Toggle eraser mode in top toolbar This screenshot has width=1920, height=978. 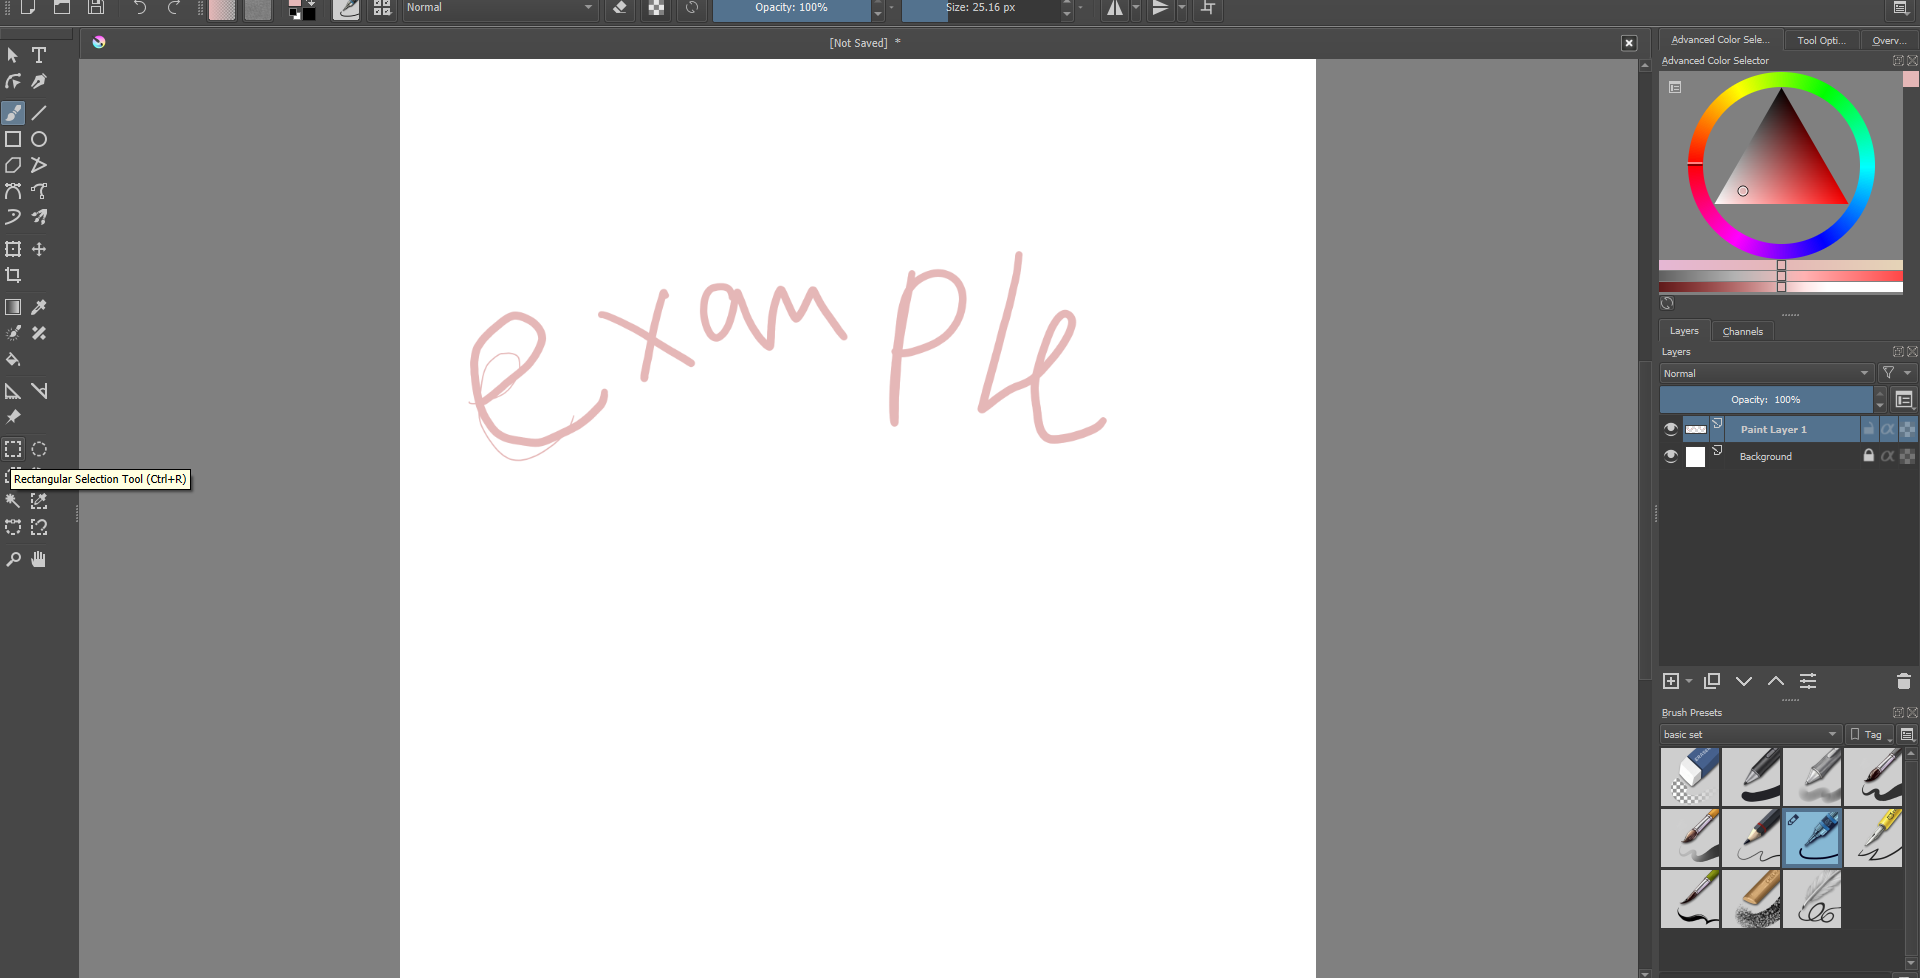pos(620,8)
